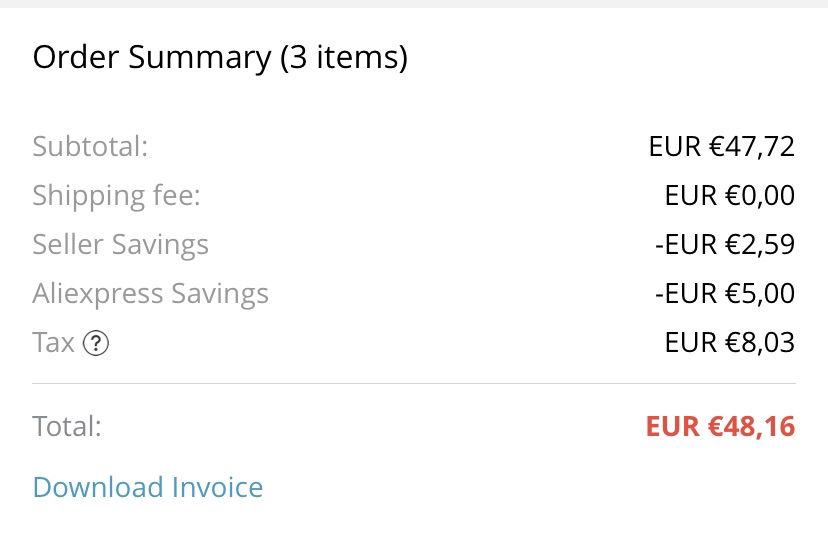This screenshot has height=539, width=828.
Task: Select the Subtotal label
Action: [90, 146]
